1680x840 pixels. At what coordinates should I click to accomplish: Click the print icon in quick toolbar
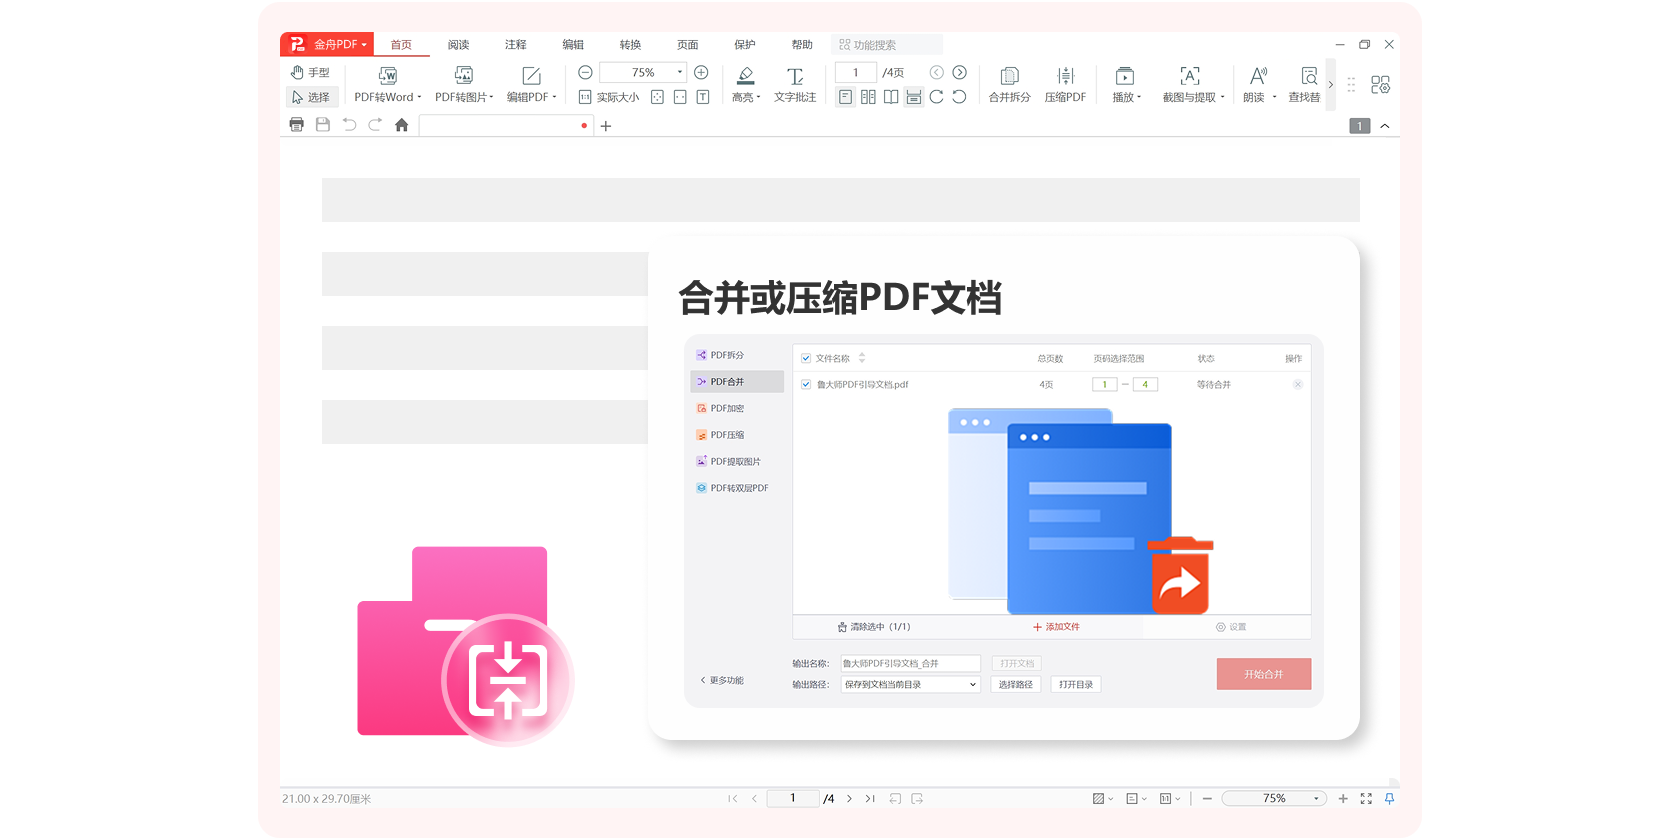[296, 125]
